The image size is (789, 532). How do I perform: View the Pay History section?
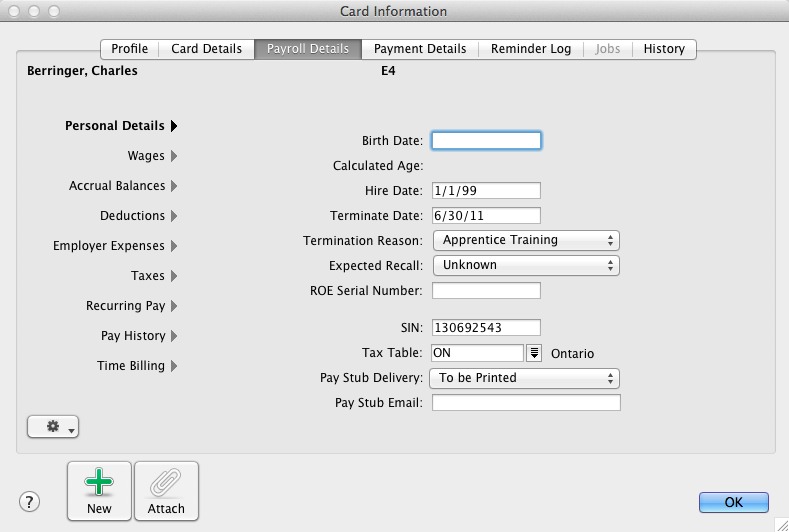click(174, 336)
